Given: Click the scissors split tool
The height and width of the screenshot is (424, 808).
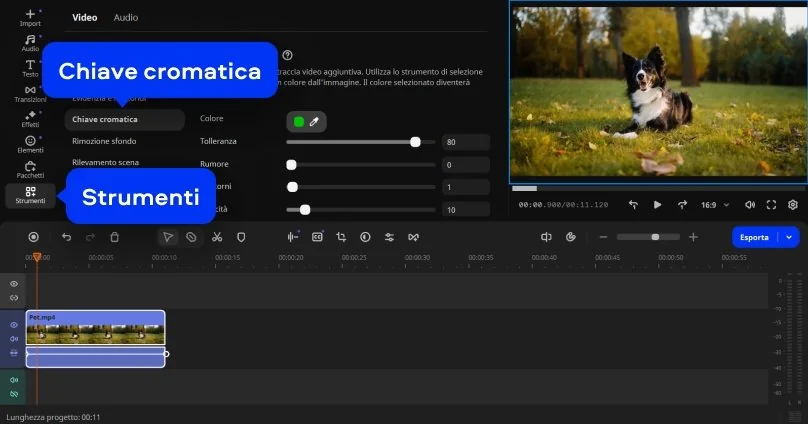Looking at the screenshot, I should coord(217,237).
